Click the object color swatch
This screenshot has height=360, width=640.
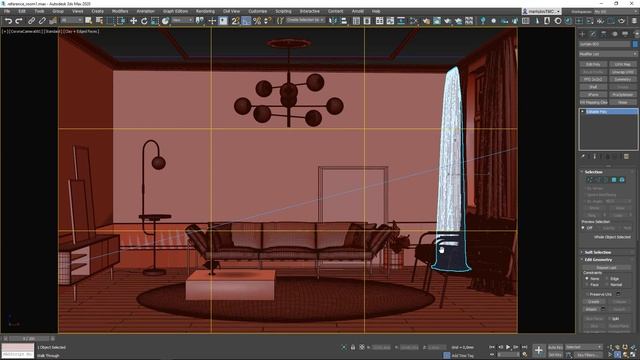click(x=635, y=44)
